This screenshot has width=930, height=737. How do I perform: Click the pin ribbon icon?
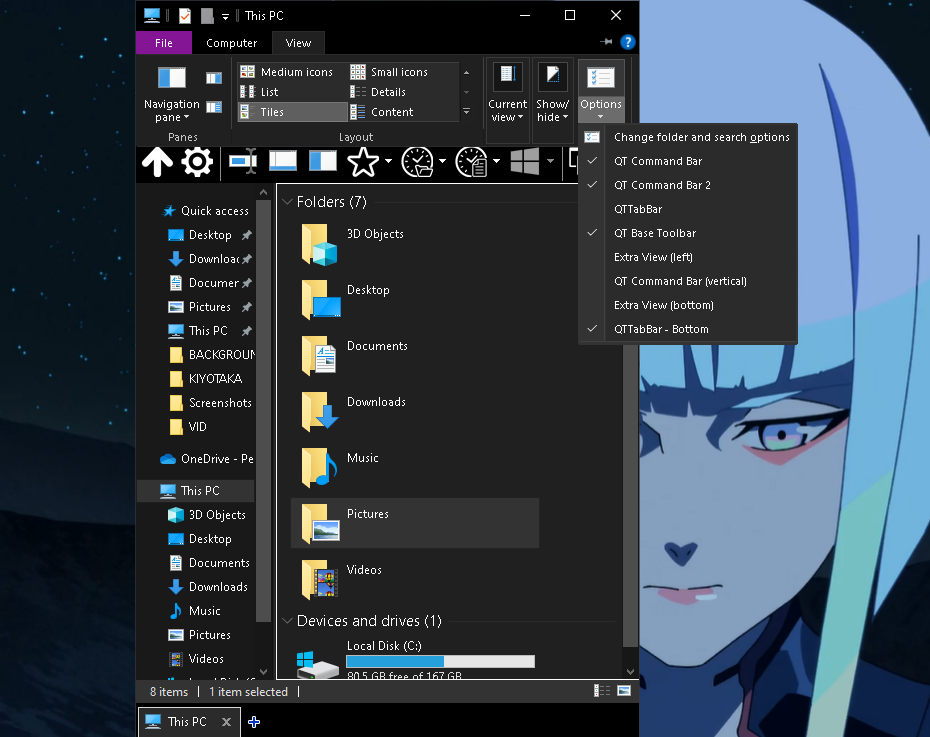[x=606, y=42]
